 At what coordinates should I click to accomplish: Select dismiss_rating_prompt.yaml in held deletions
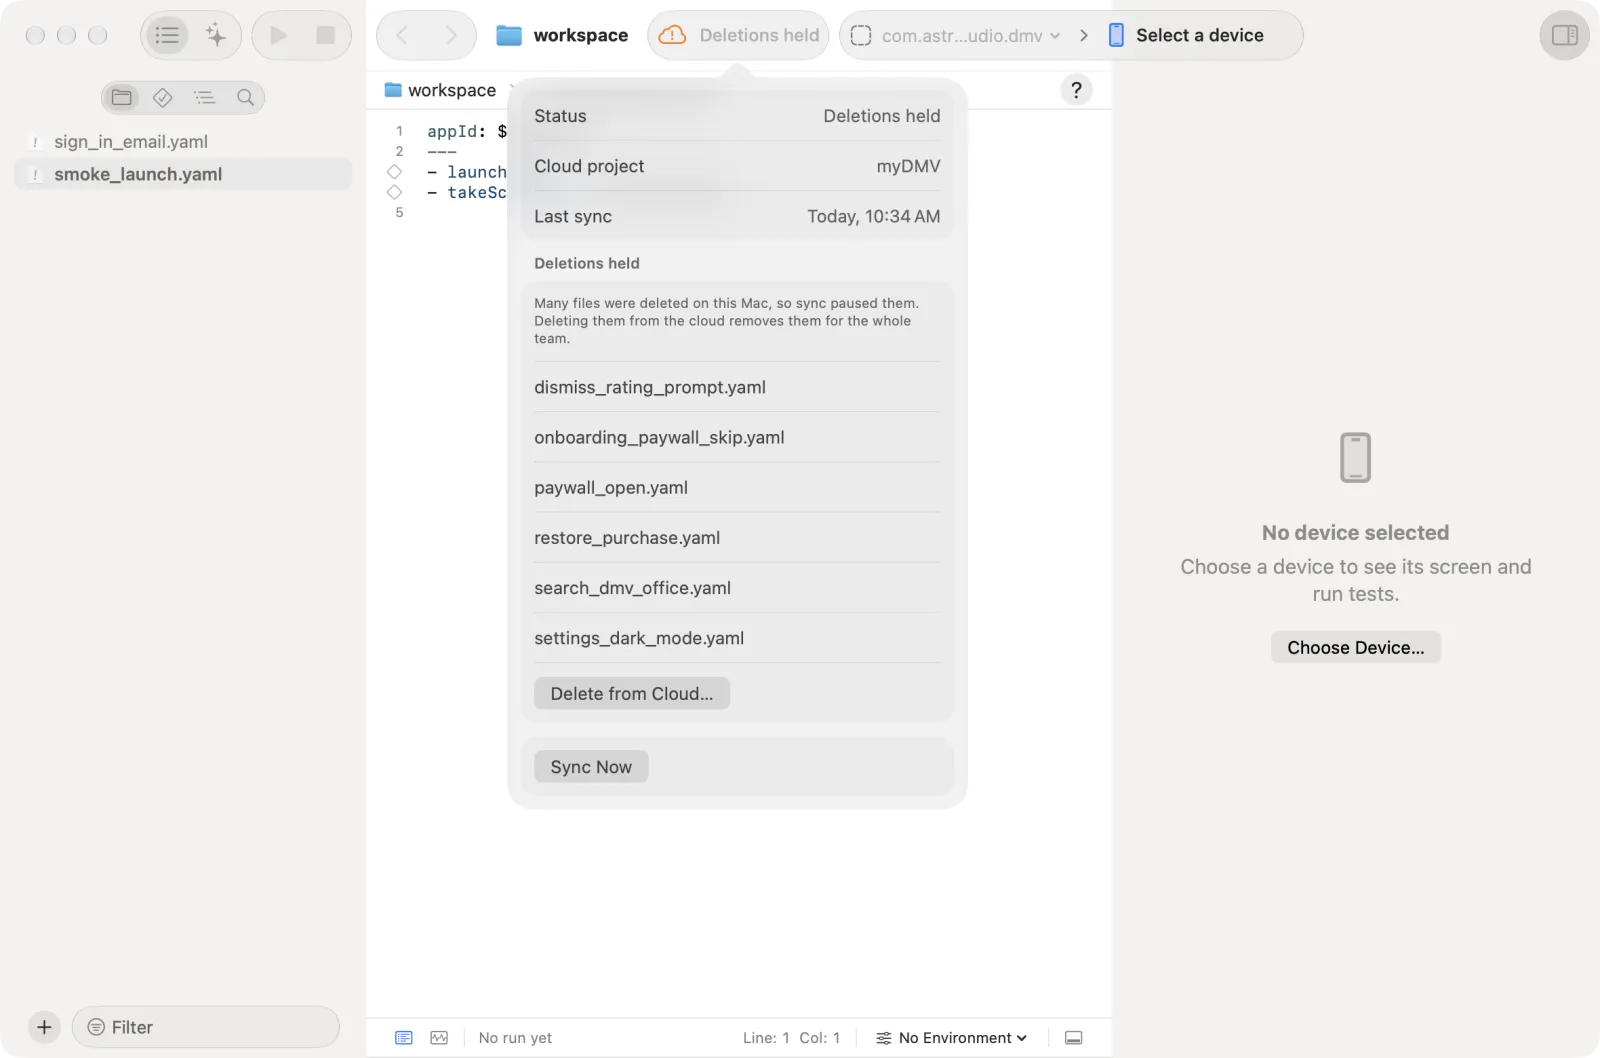(737, 387)
